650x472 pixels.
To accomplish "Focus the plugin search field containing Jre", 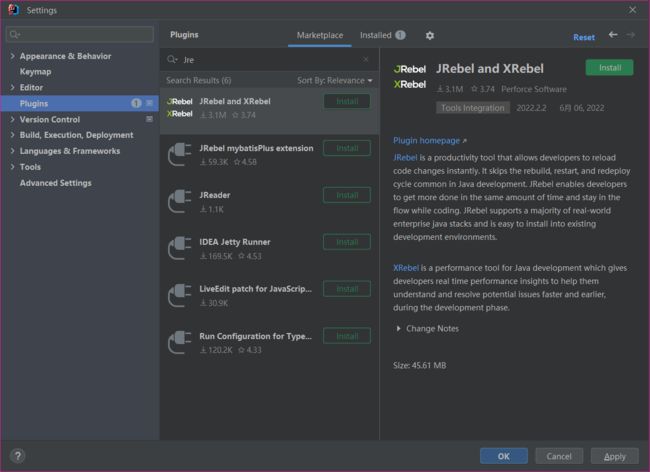I will 269,60.
